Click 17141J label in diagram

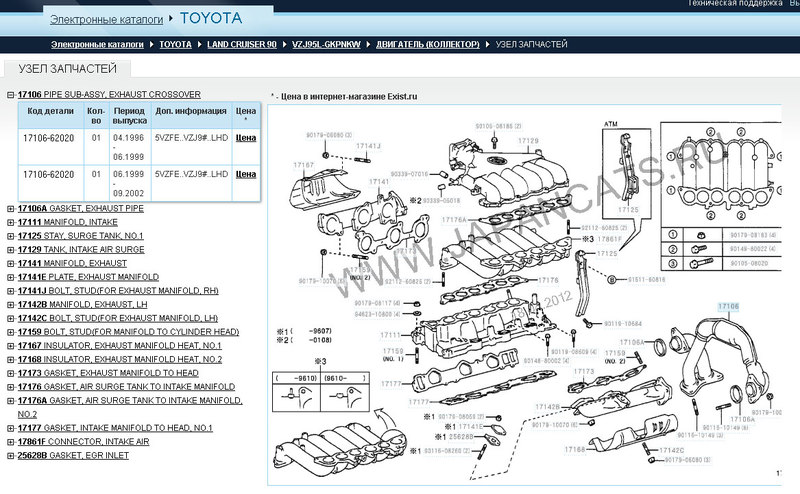368,146
